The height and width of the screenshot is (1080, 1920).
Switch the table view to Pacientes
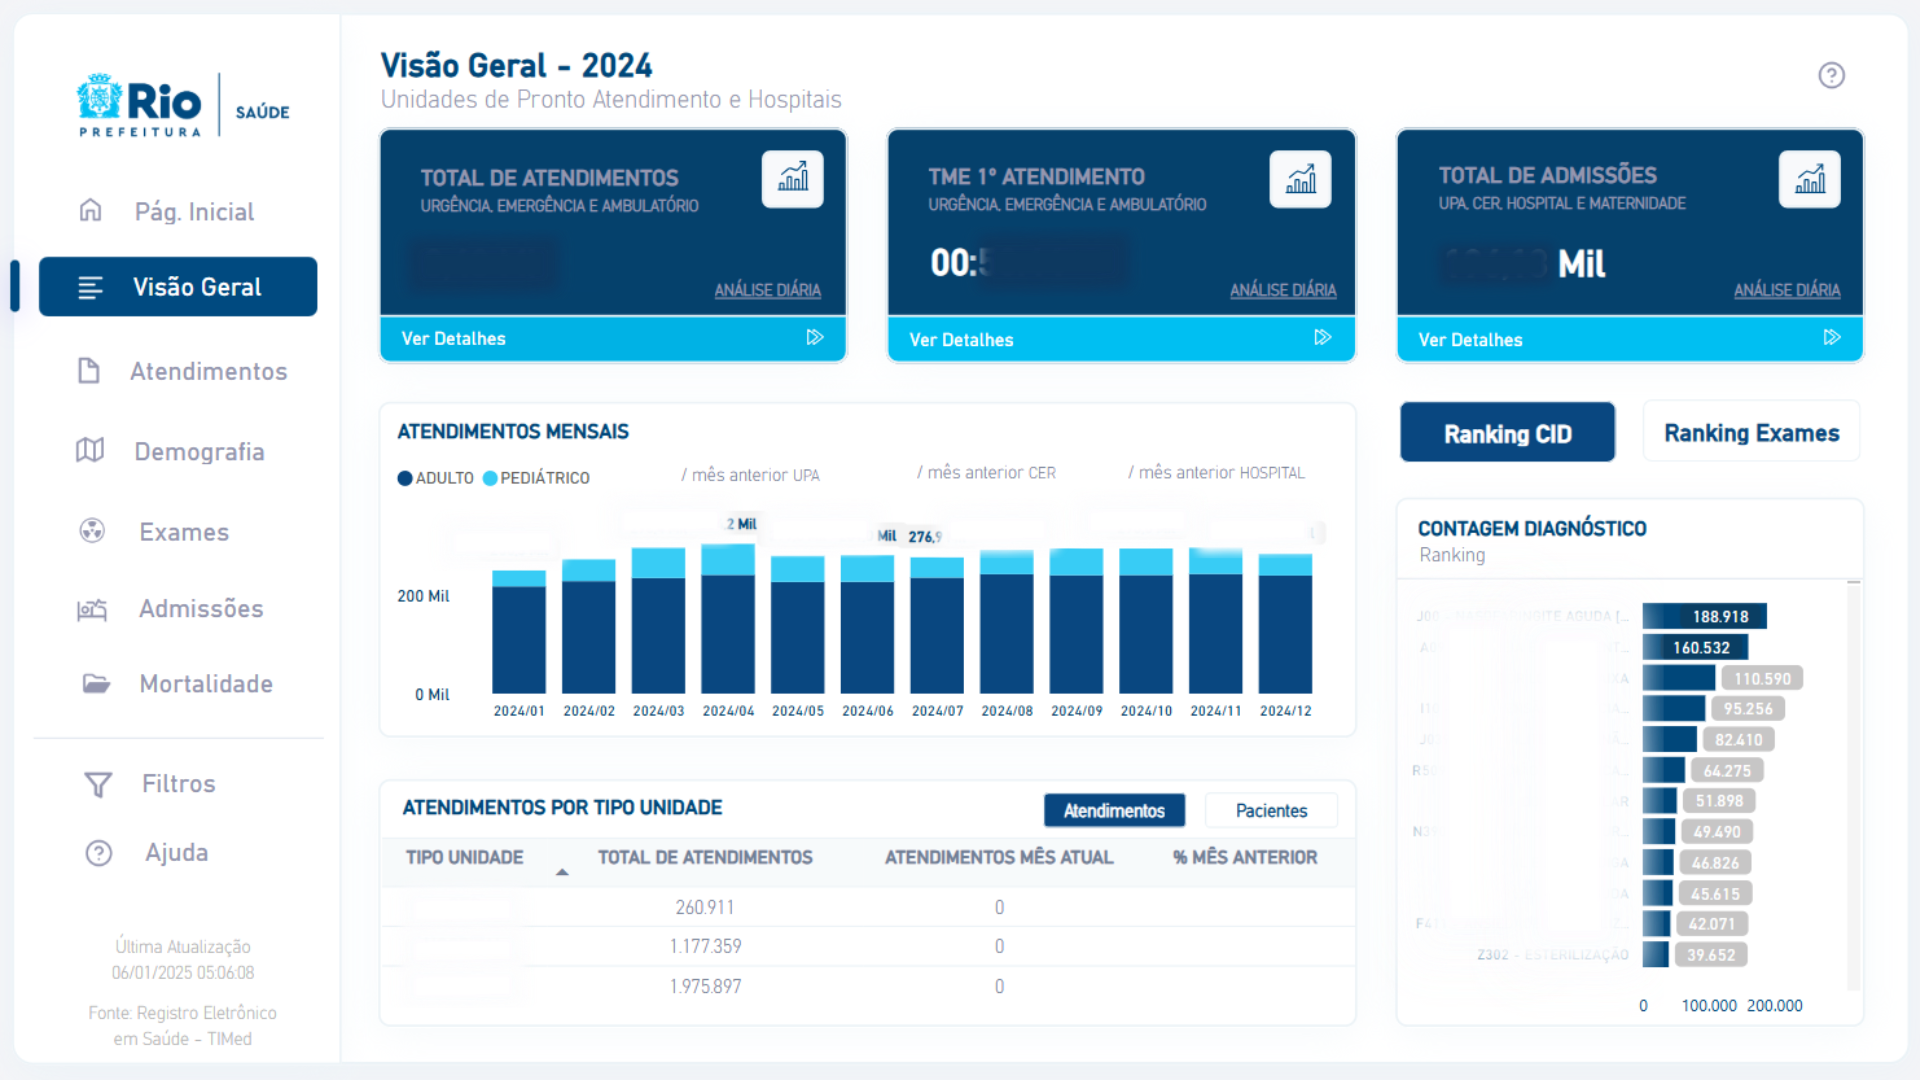[1271, 810]
